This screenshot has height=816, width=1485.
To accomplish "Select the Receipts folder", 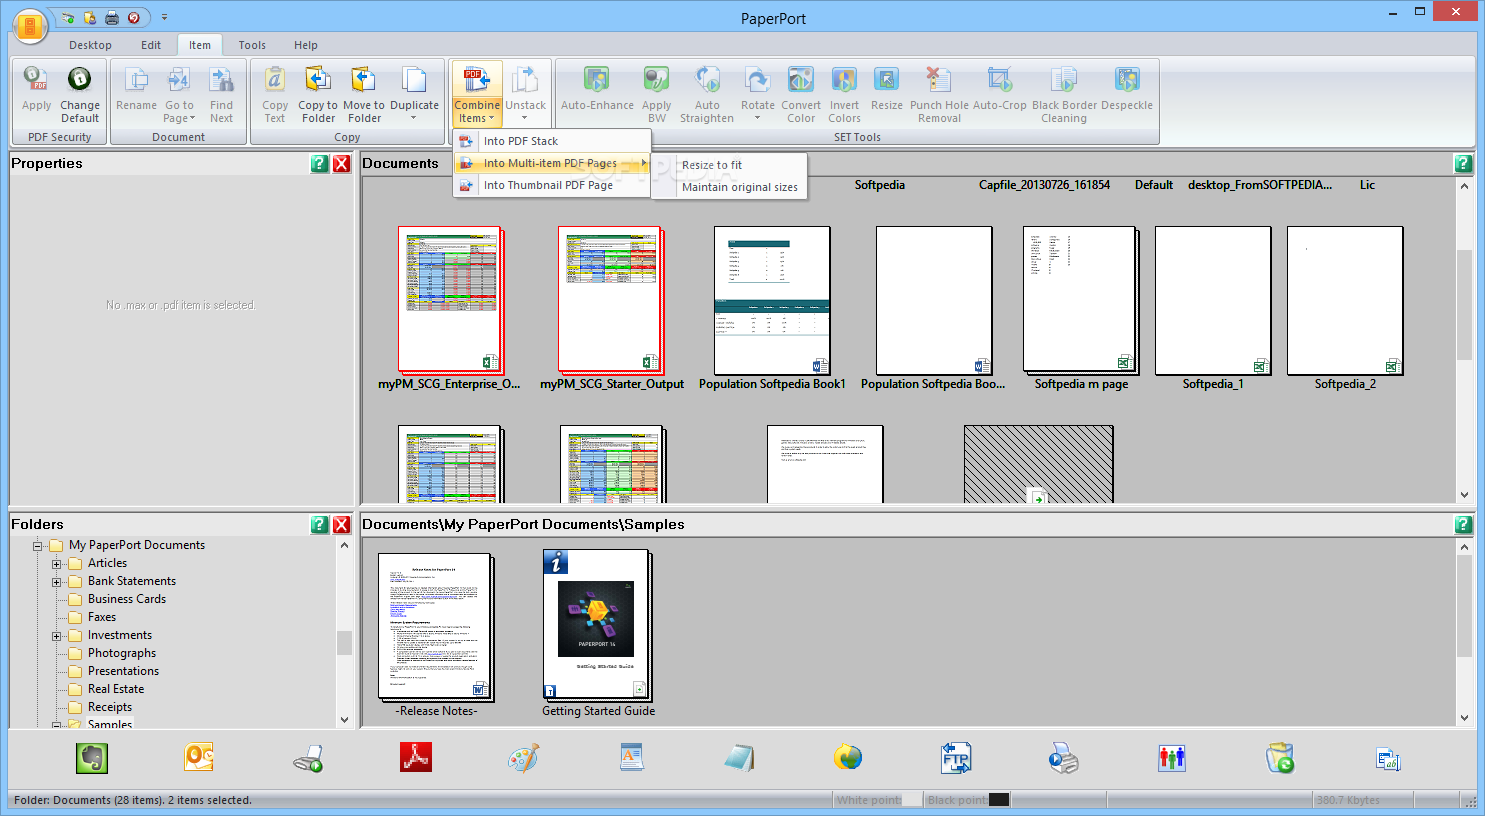I will [110, 707].
